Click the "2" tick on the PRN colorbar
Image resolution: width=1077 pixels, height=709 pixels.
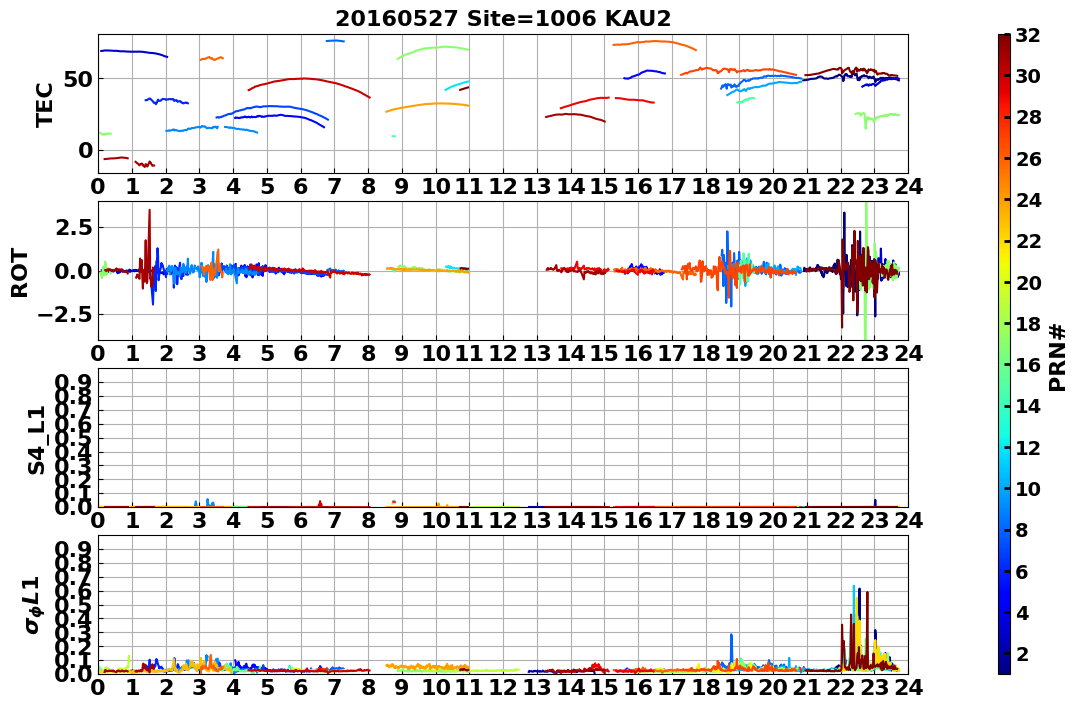(1022, 653)
